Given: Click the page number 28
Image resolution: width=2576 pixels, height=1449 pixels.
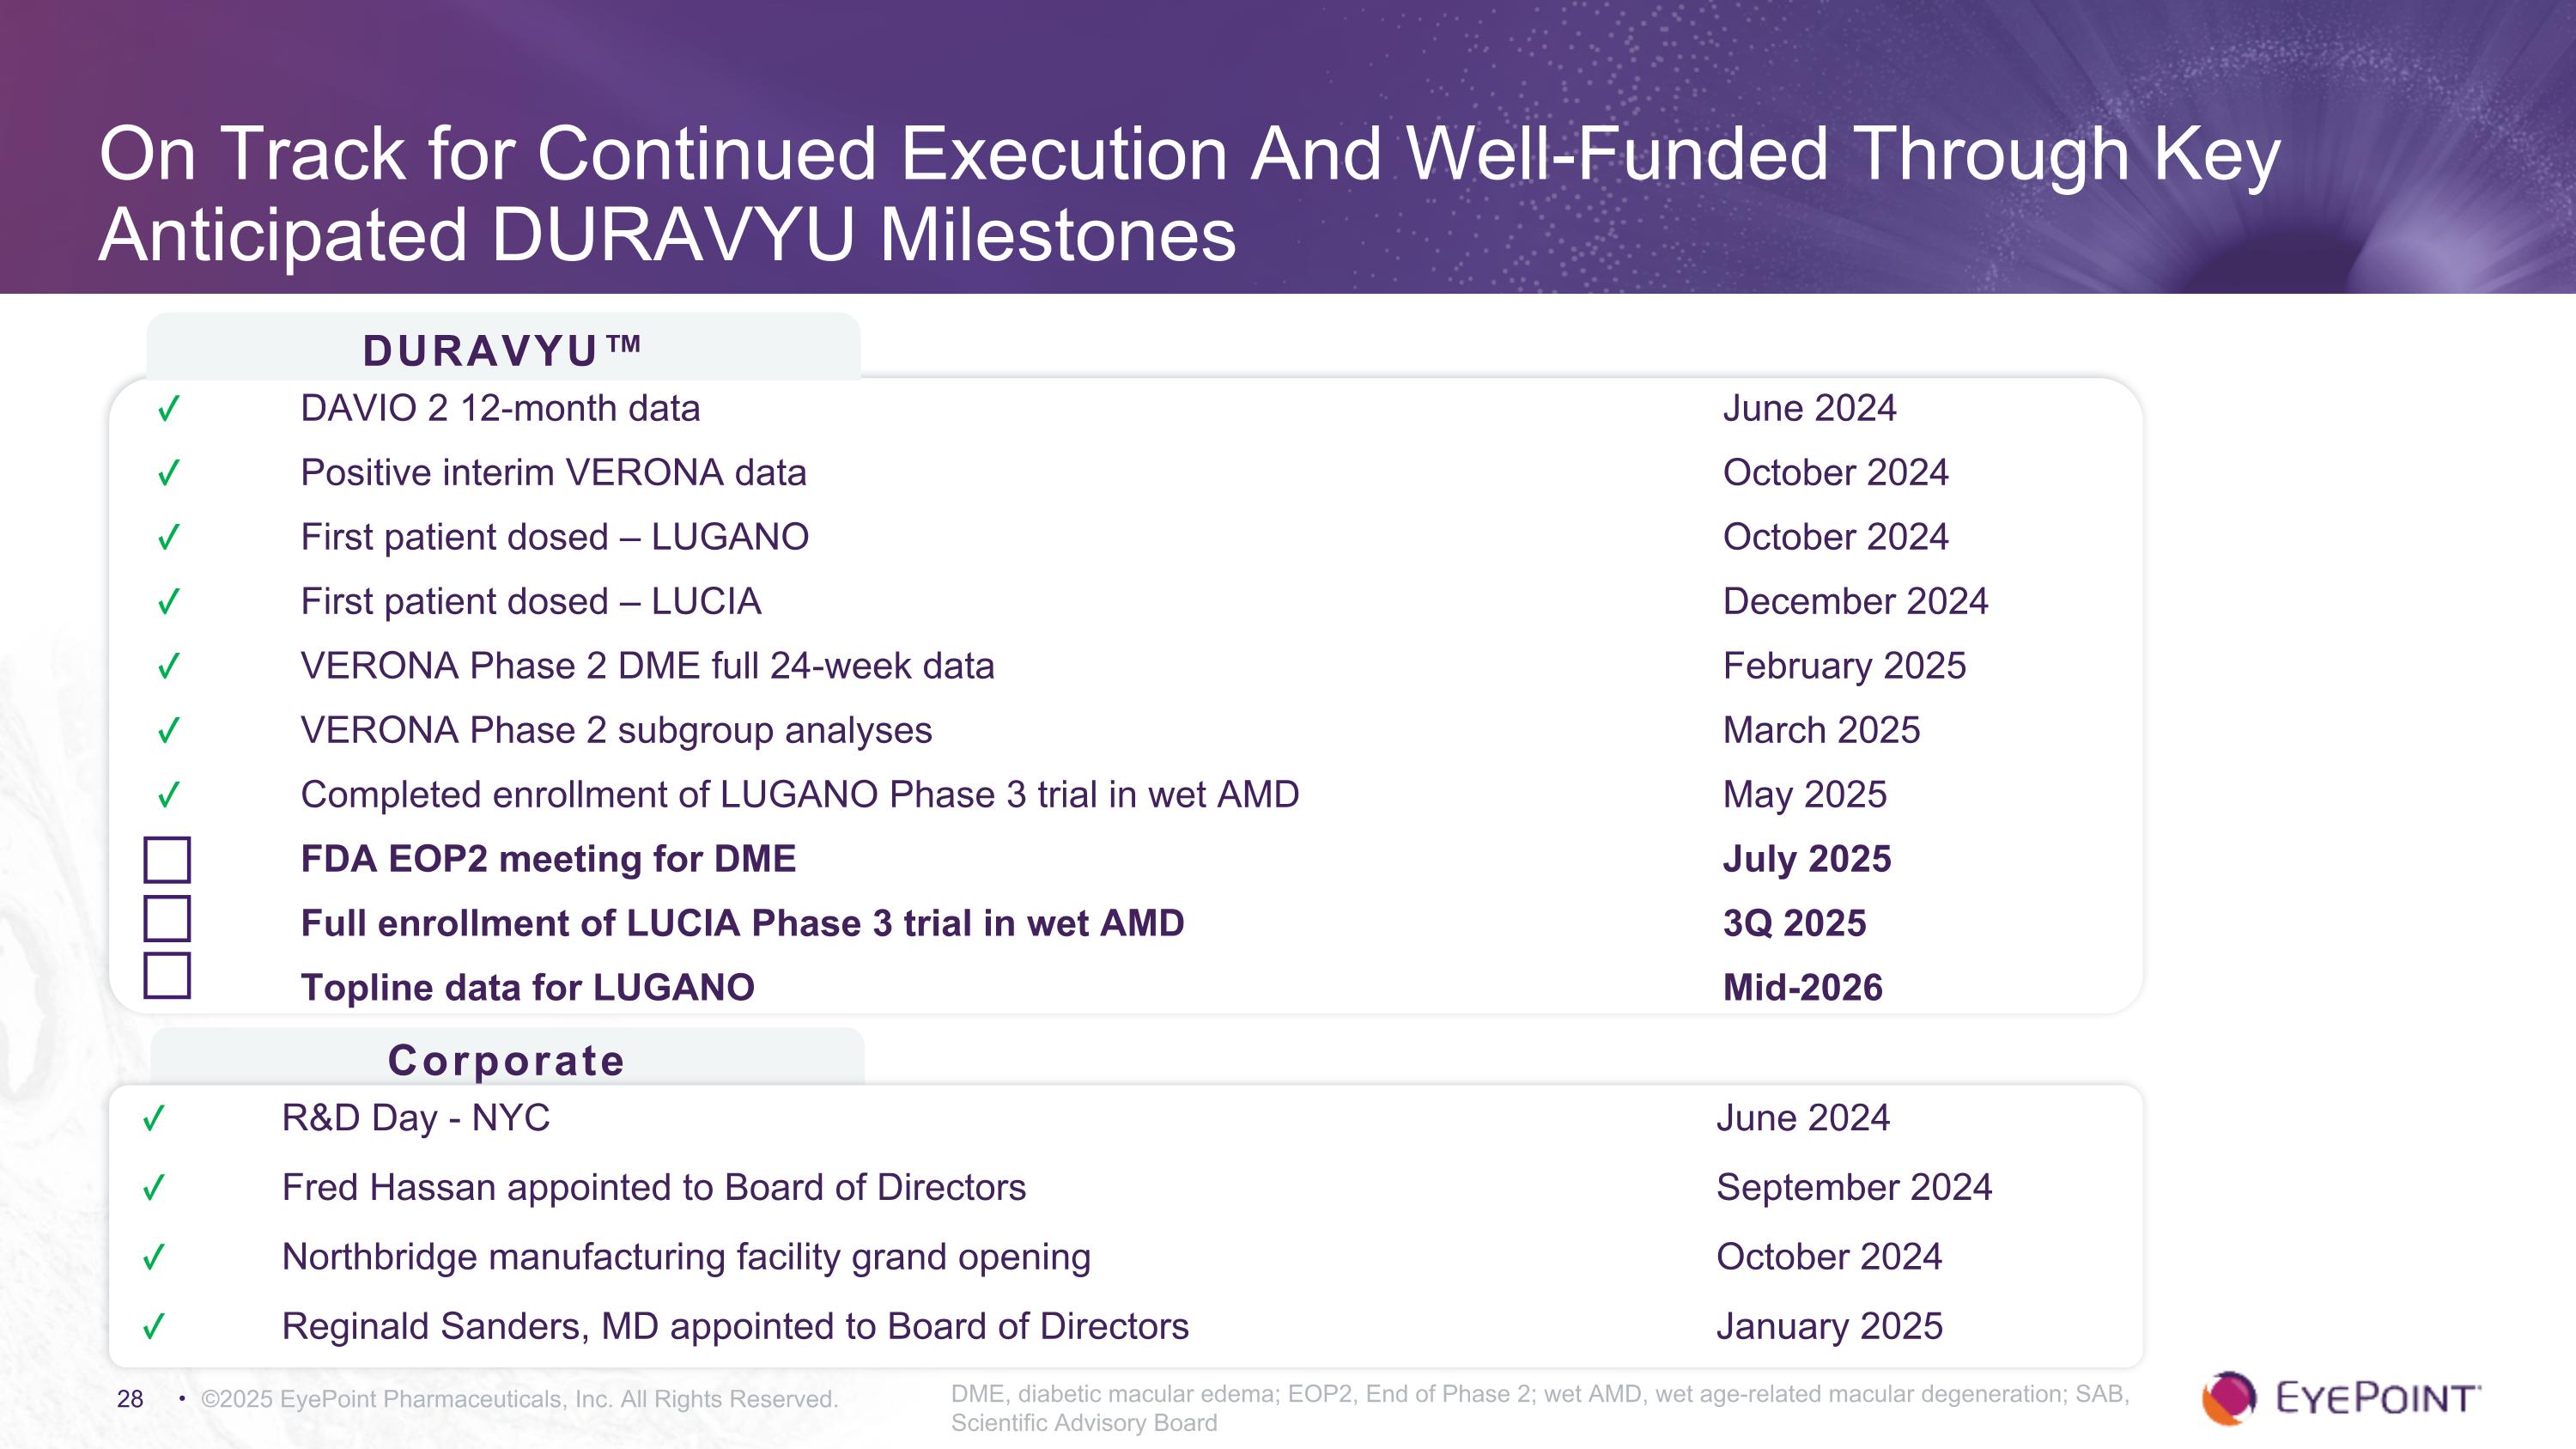Looking at the screenshot, I should click(x=130, y=1399).
